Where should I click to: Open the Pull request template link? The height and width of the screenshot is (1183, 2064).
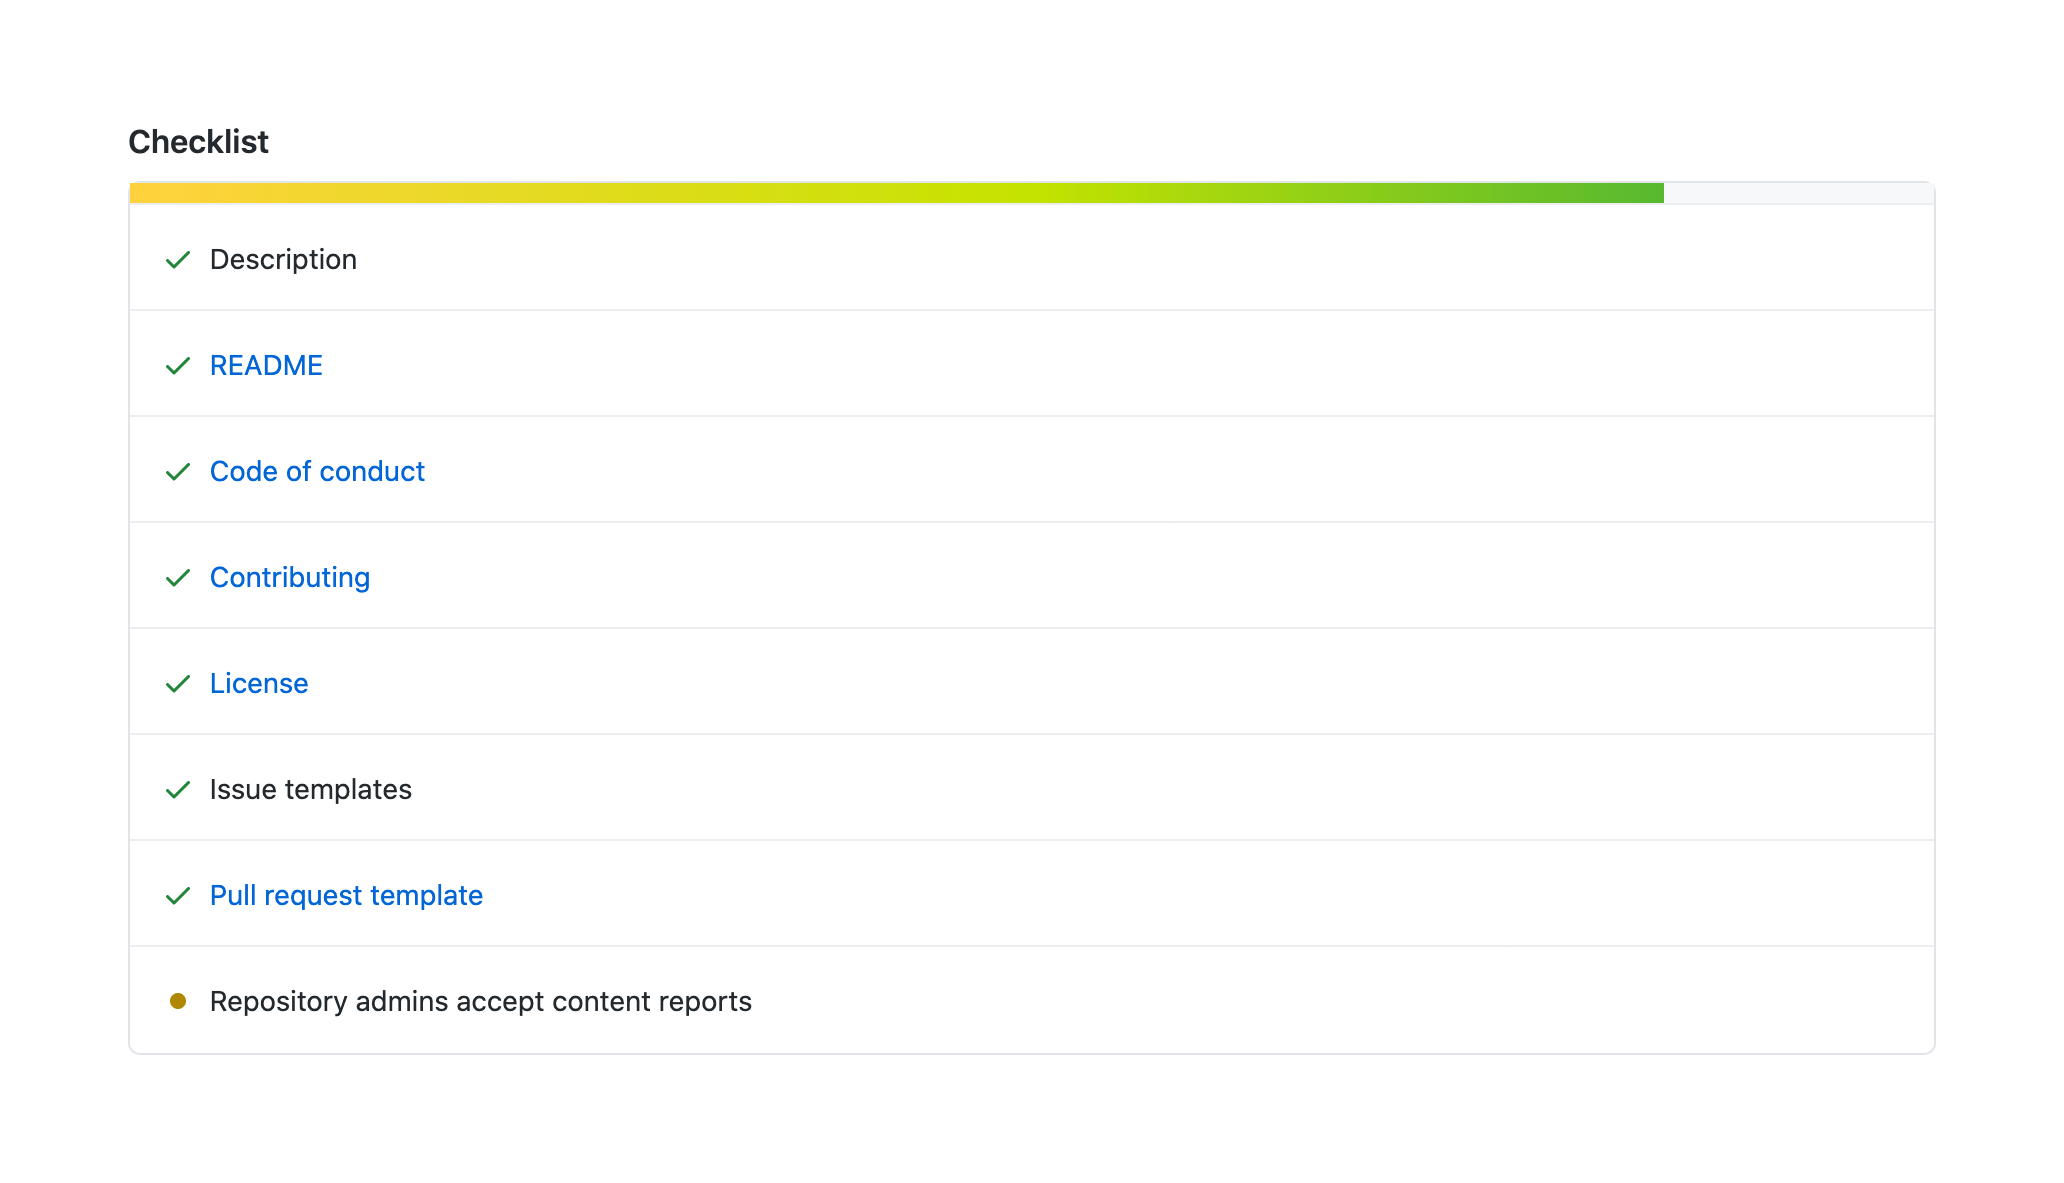[x=346, y=896]
